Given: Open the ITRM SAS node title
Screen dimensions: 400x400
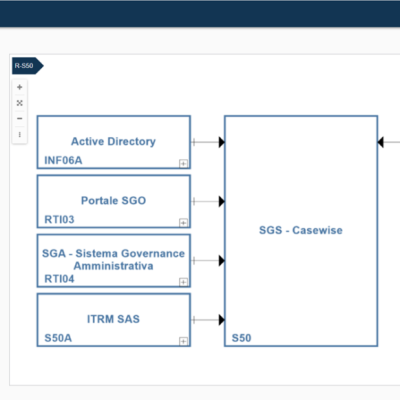Looking at the screenshot, I should coord(113,319).
